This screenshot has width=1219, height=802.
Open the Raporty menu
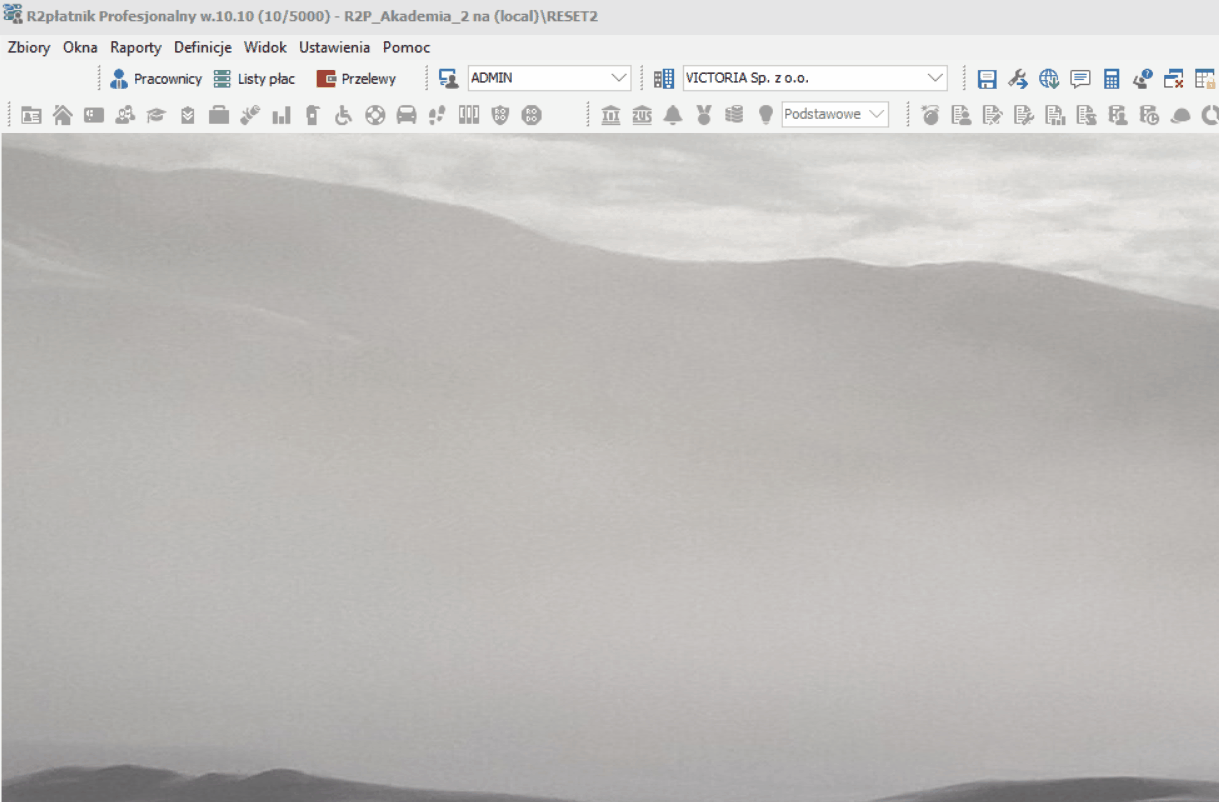(136, 47)
